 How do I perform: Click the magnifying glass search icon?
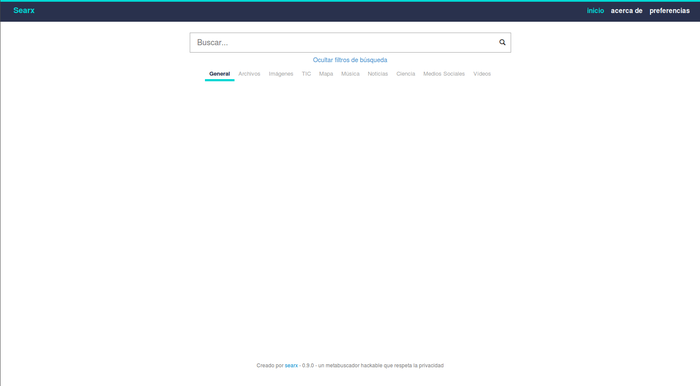502,42
